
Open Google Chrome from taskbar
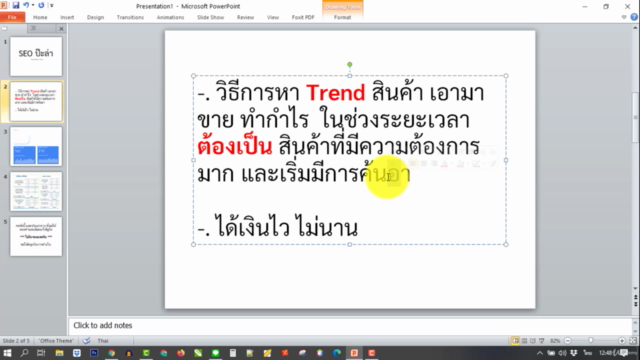click(x=111, y=353)
